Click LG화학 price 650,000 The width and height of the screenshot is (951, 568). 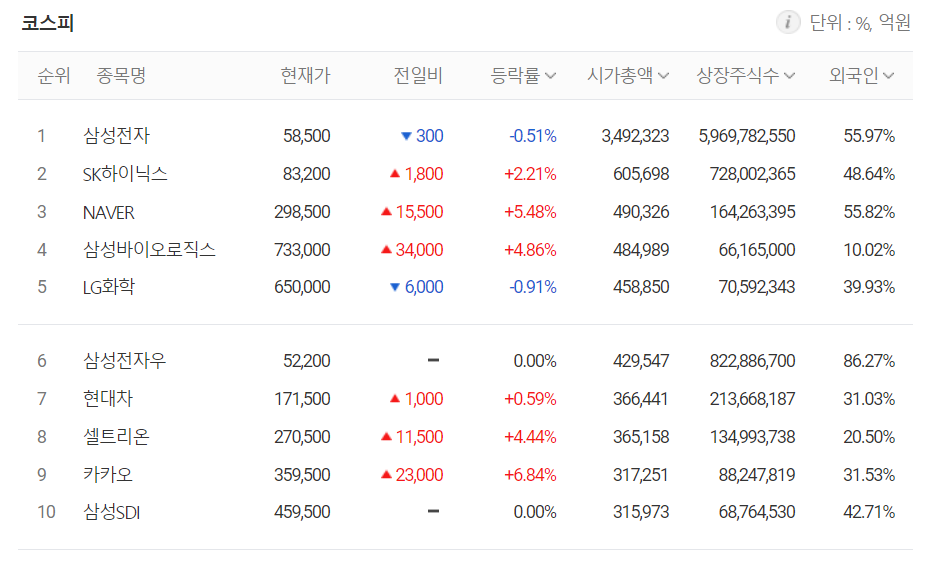click(x=302, y=287)
